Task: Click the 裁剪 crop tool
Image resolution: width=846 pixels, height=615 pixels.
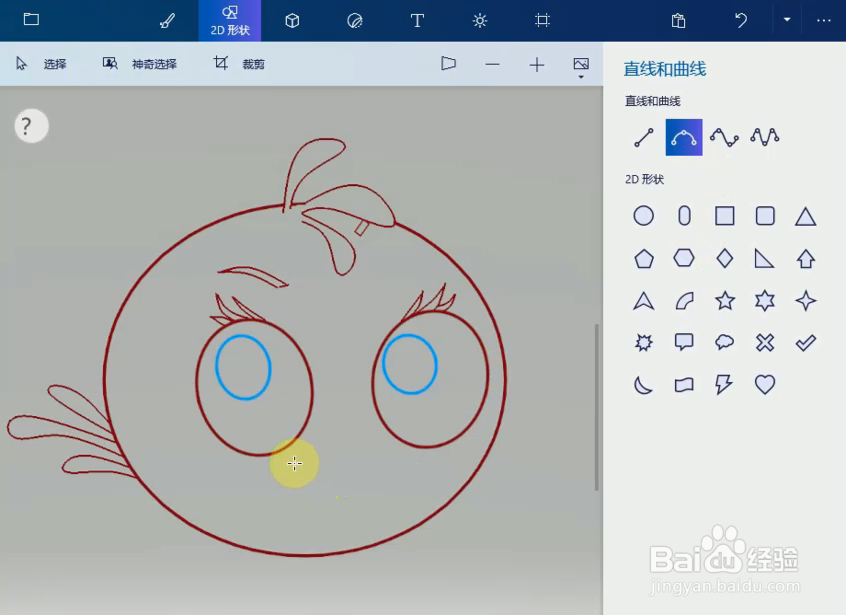Action: click(x=238, y=64)
